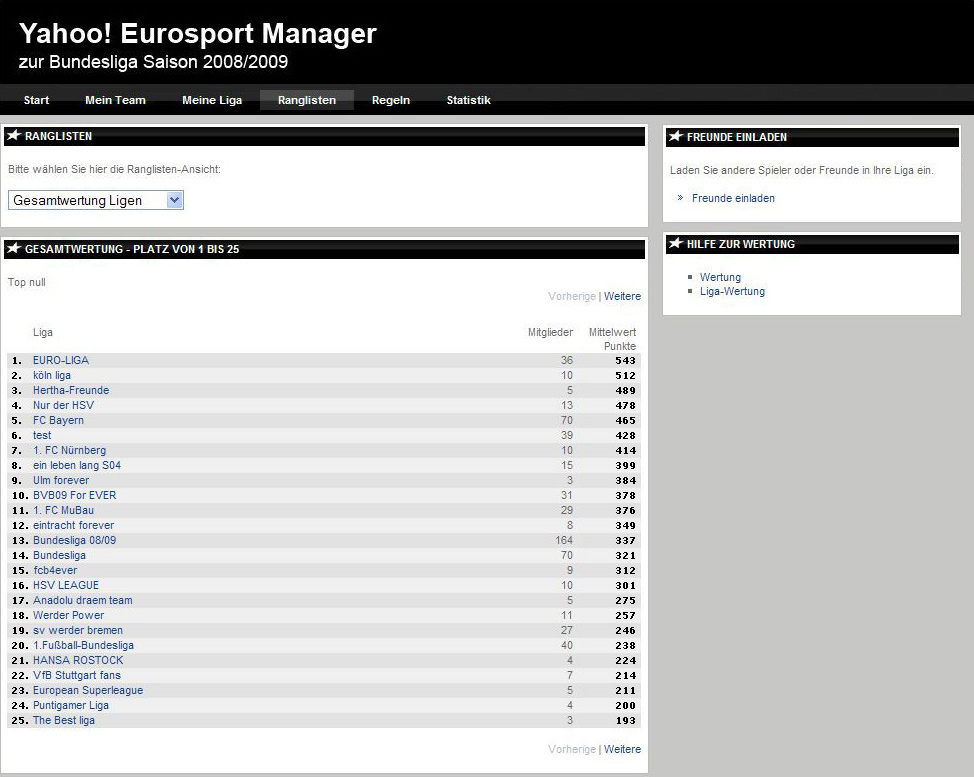Open the VfB Stuttgart fans league
Viewport: 974px width, 777px height.
[x=77, y=675]
